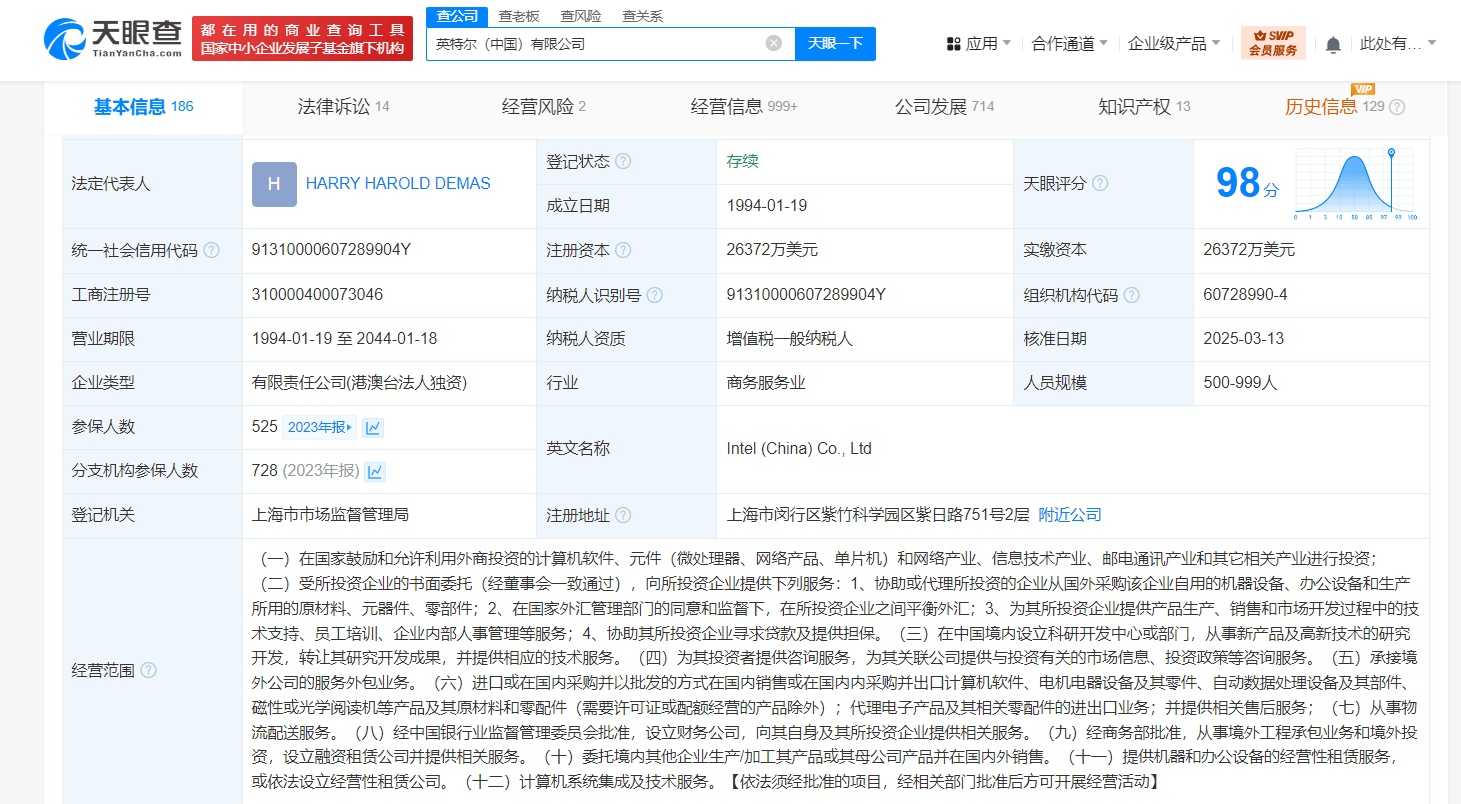Viewport: 1461px width, 804px height.
Task: Switch to the 查老板 search tab
Action: pos(519,16)
